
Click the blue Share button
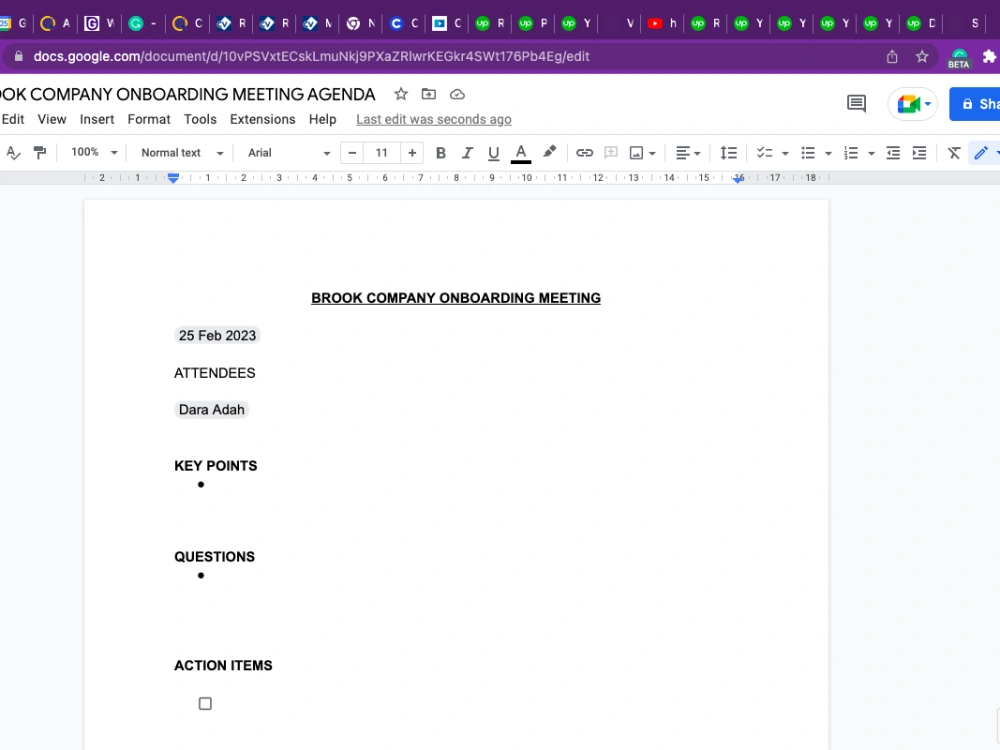click(x=976, y=103)
